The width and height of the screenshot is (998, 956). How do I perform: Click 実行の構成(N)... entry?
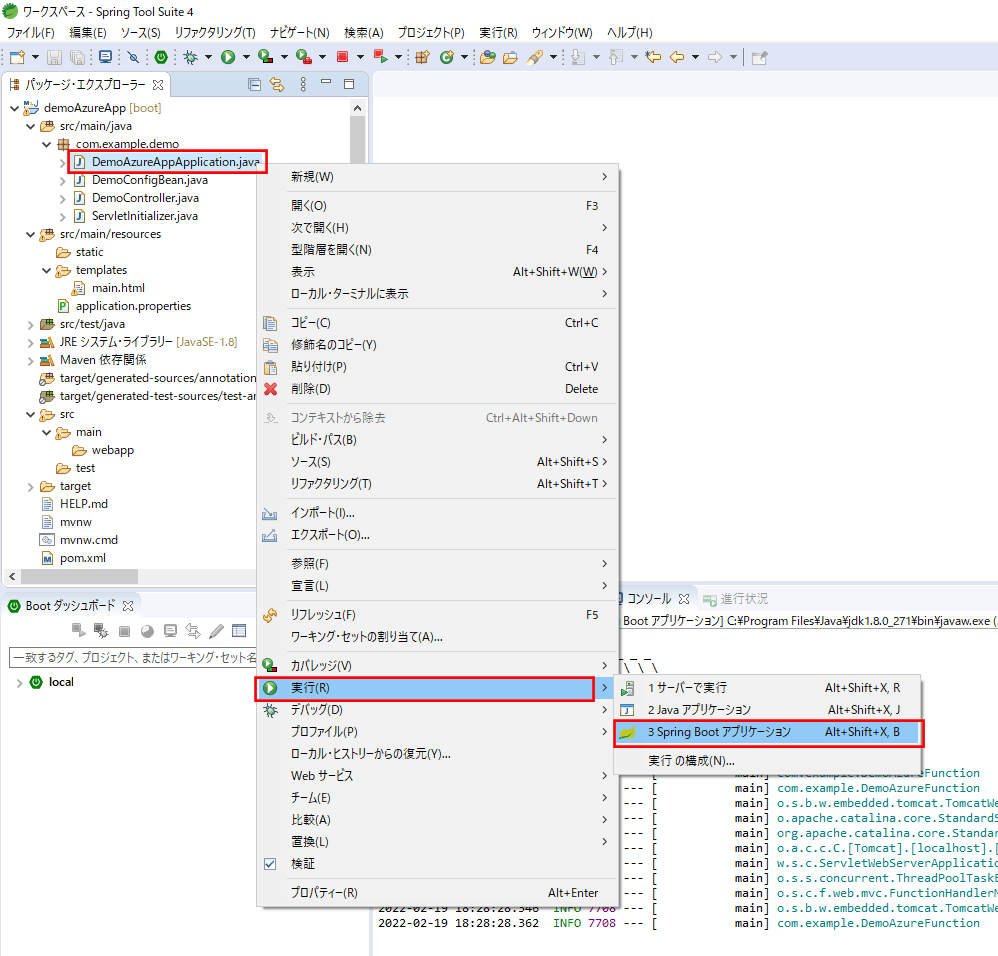pos(768,761)
